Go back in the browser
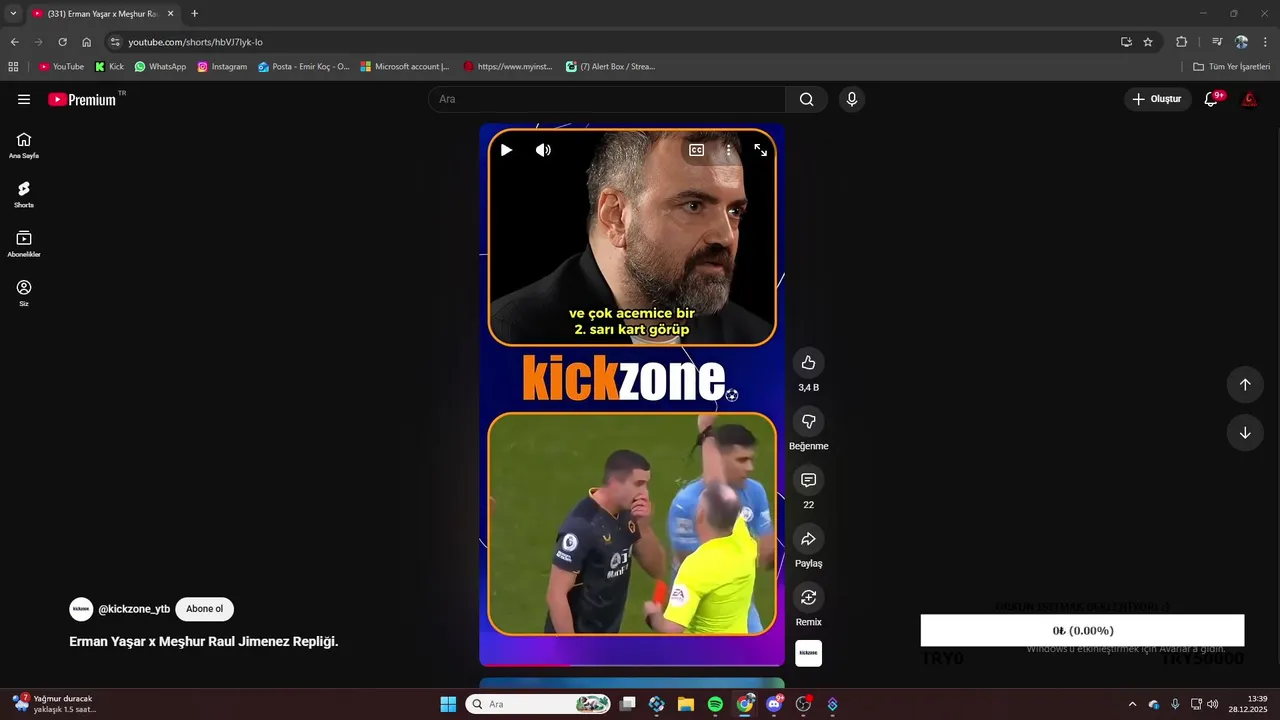This screenshot has width=1280, height=720. [x=14, y=42]
